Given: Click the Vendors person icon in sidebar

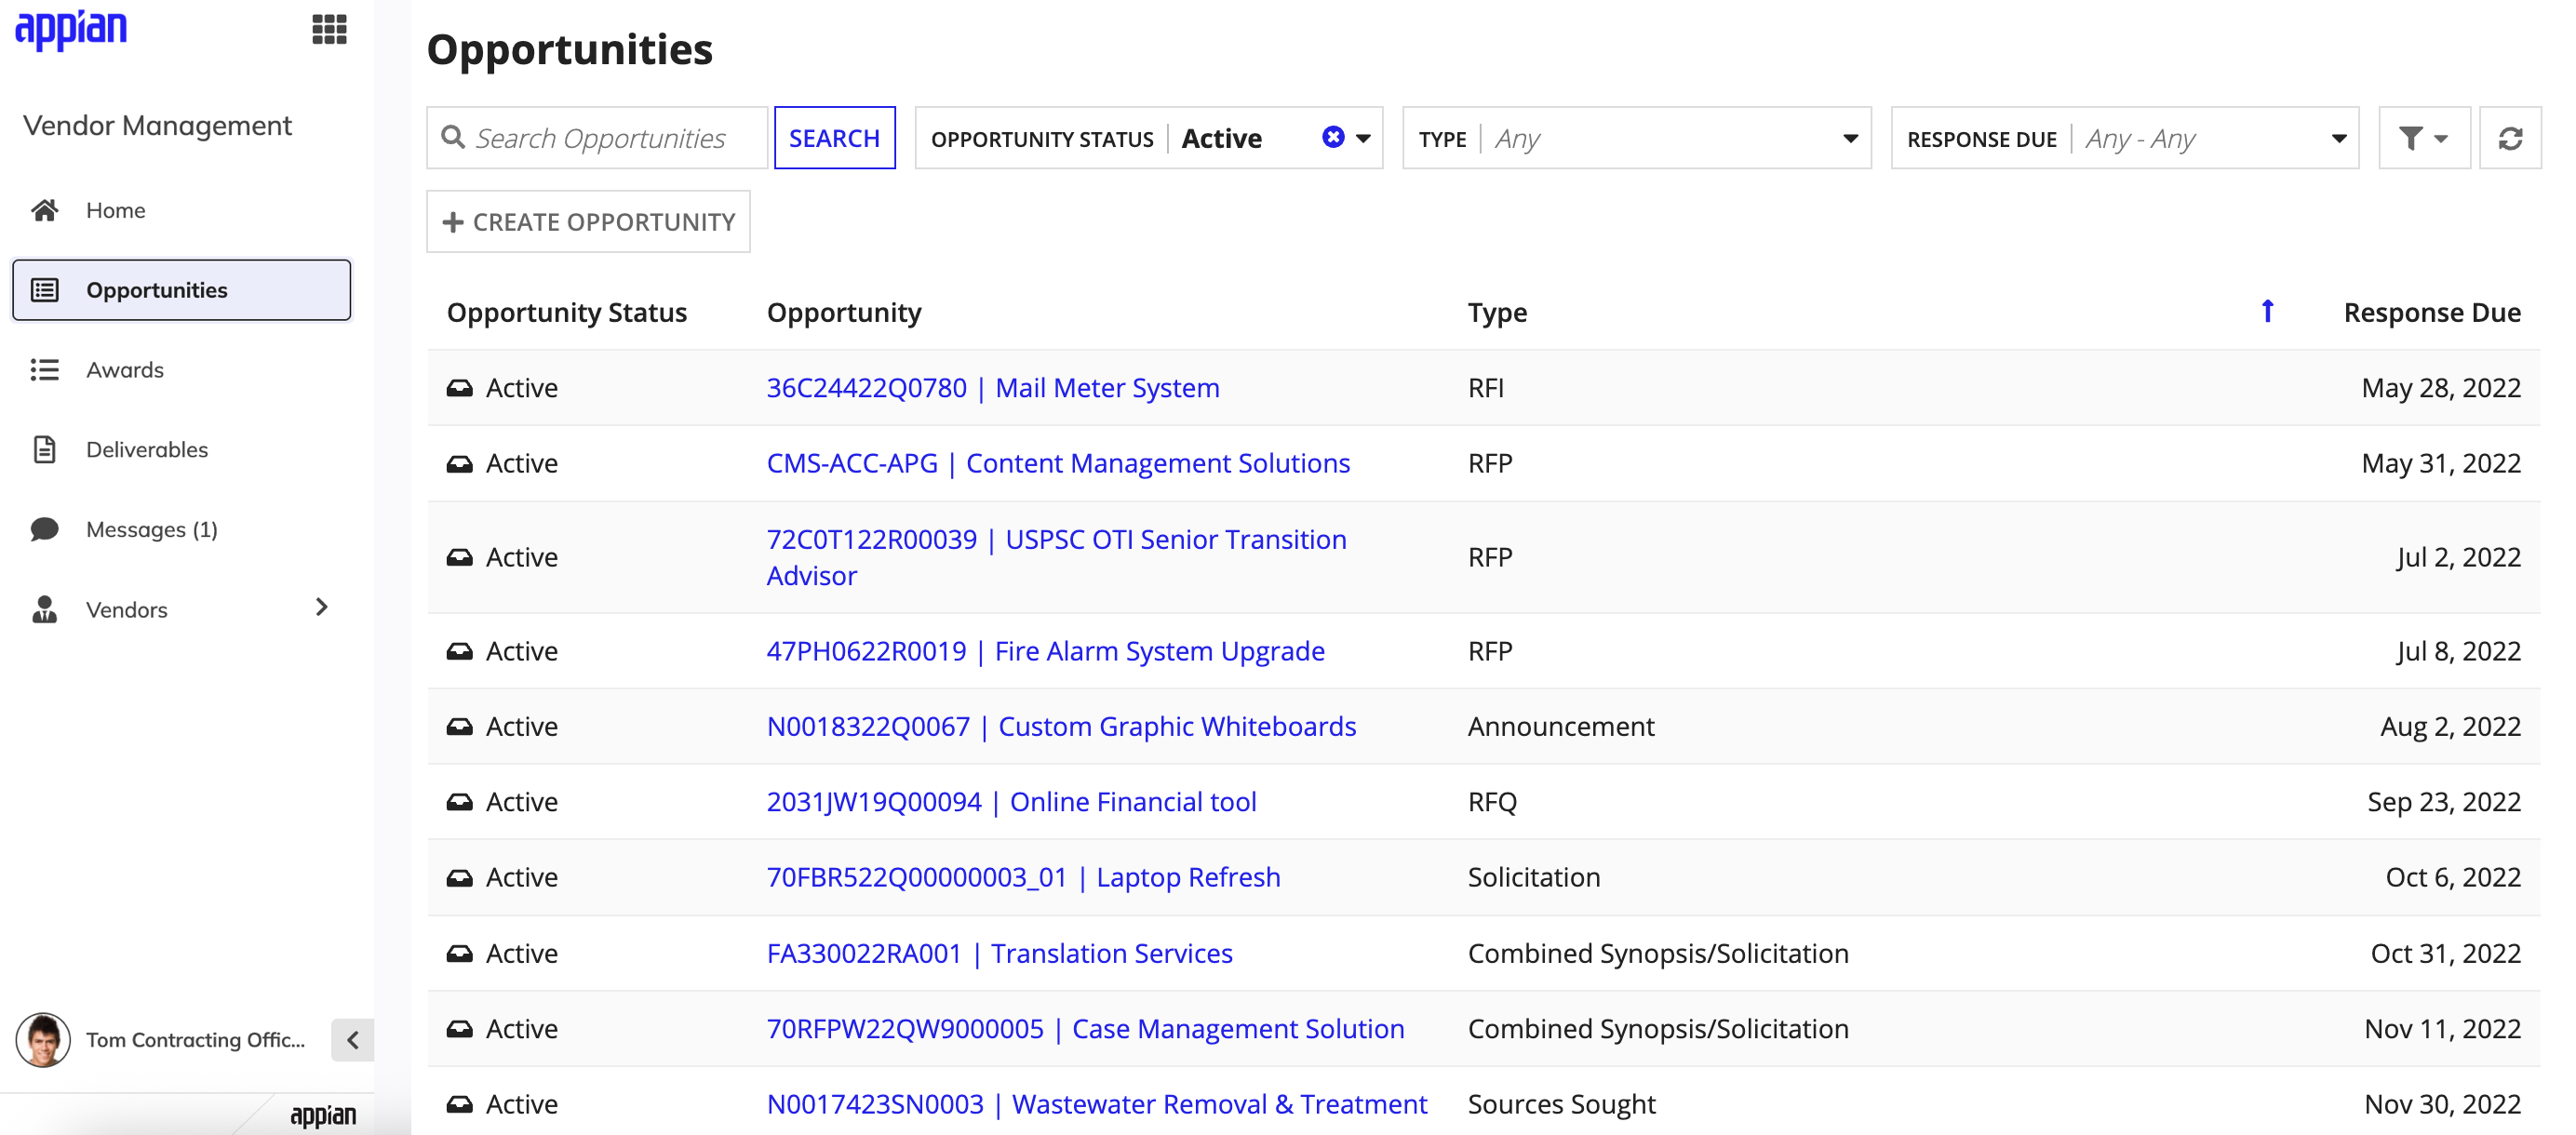Looking at the screenshot, I should tap(44, 609).
